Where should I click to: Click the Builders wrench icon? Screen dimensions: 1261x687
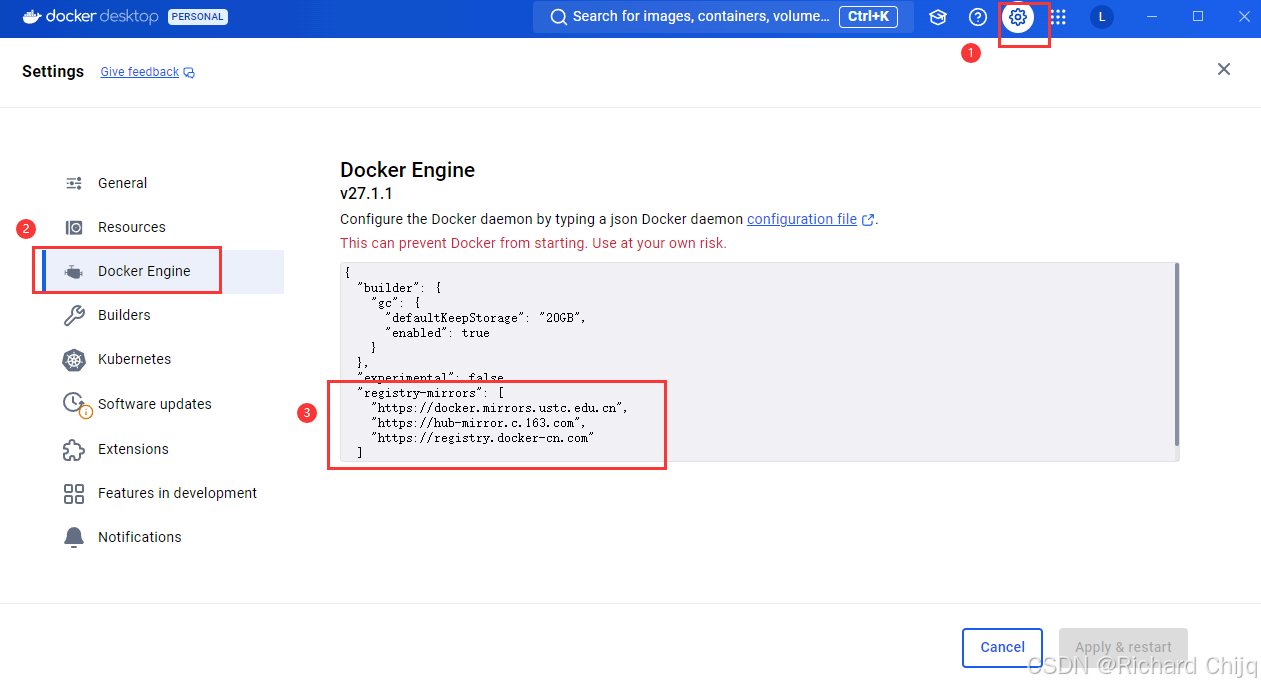pyautogui.click(x=74, y=315)
